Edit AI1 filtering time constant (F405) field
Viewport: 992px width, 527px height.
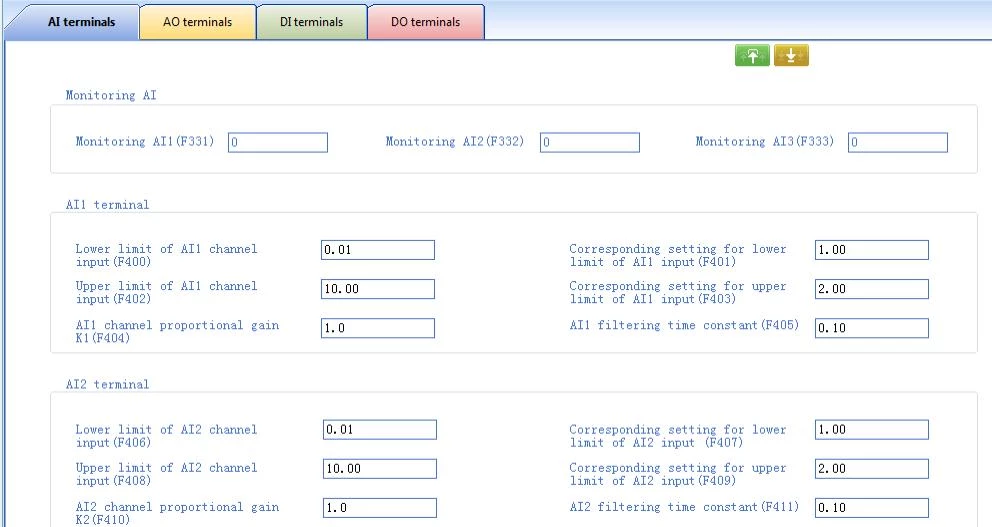pyautogui.click(x=871, y=328)
